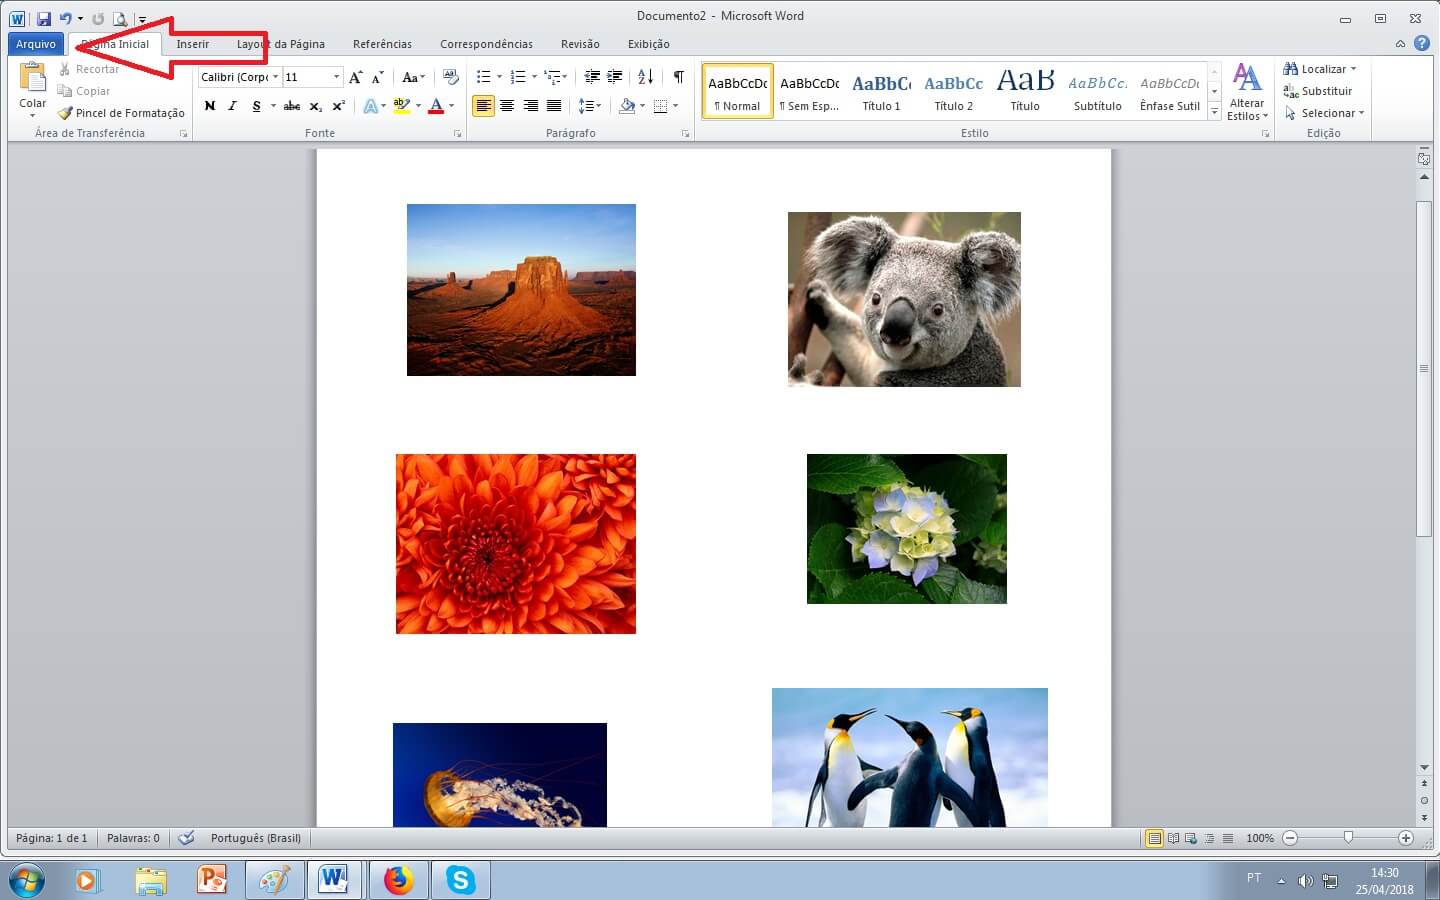Click the Localizar button
The height and width of the screenshot is (900, 1440).
pos(1320,69)
